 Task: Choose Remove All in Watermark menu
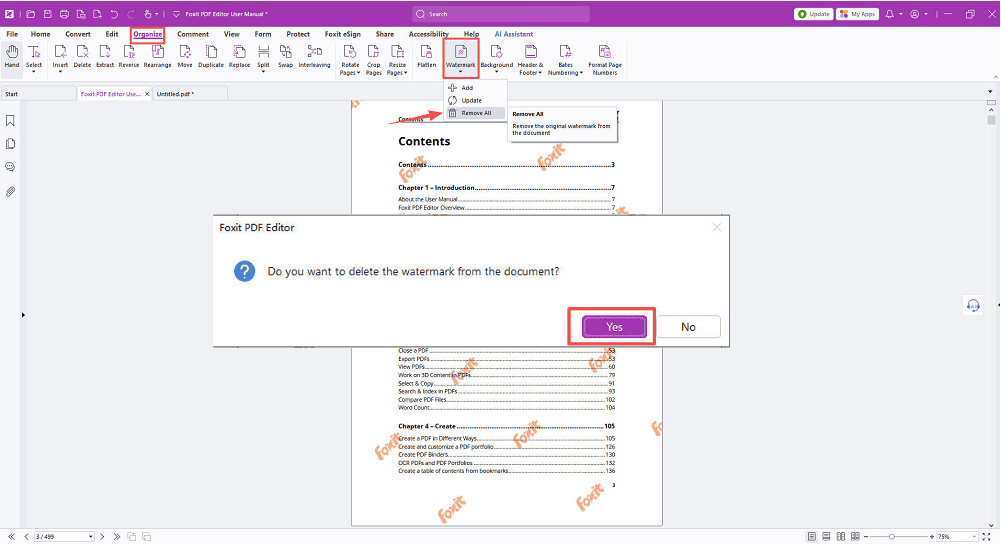point(476,113)
